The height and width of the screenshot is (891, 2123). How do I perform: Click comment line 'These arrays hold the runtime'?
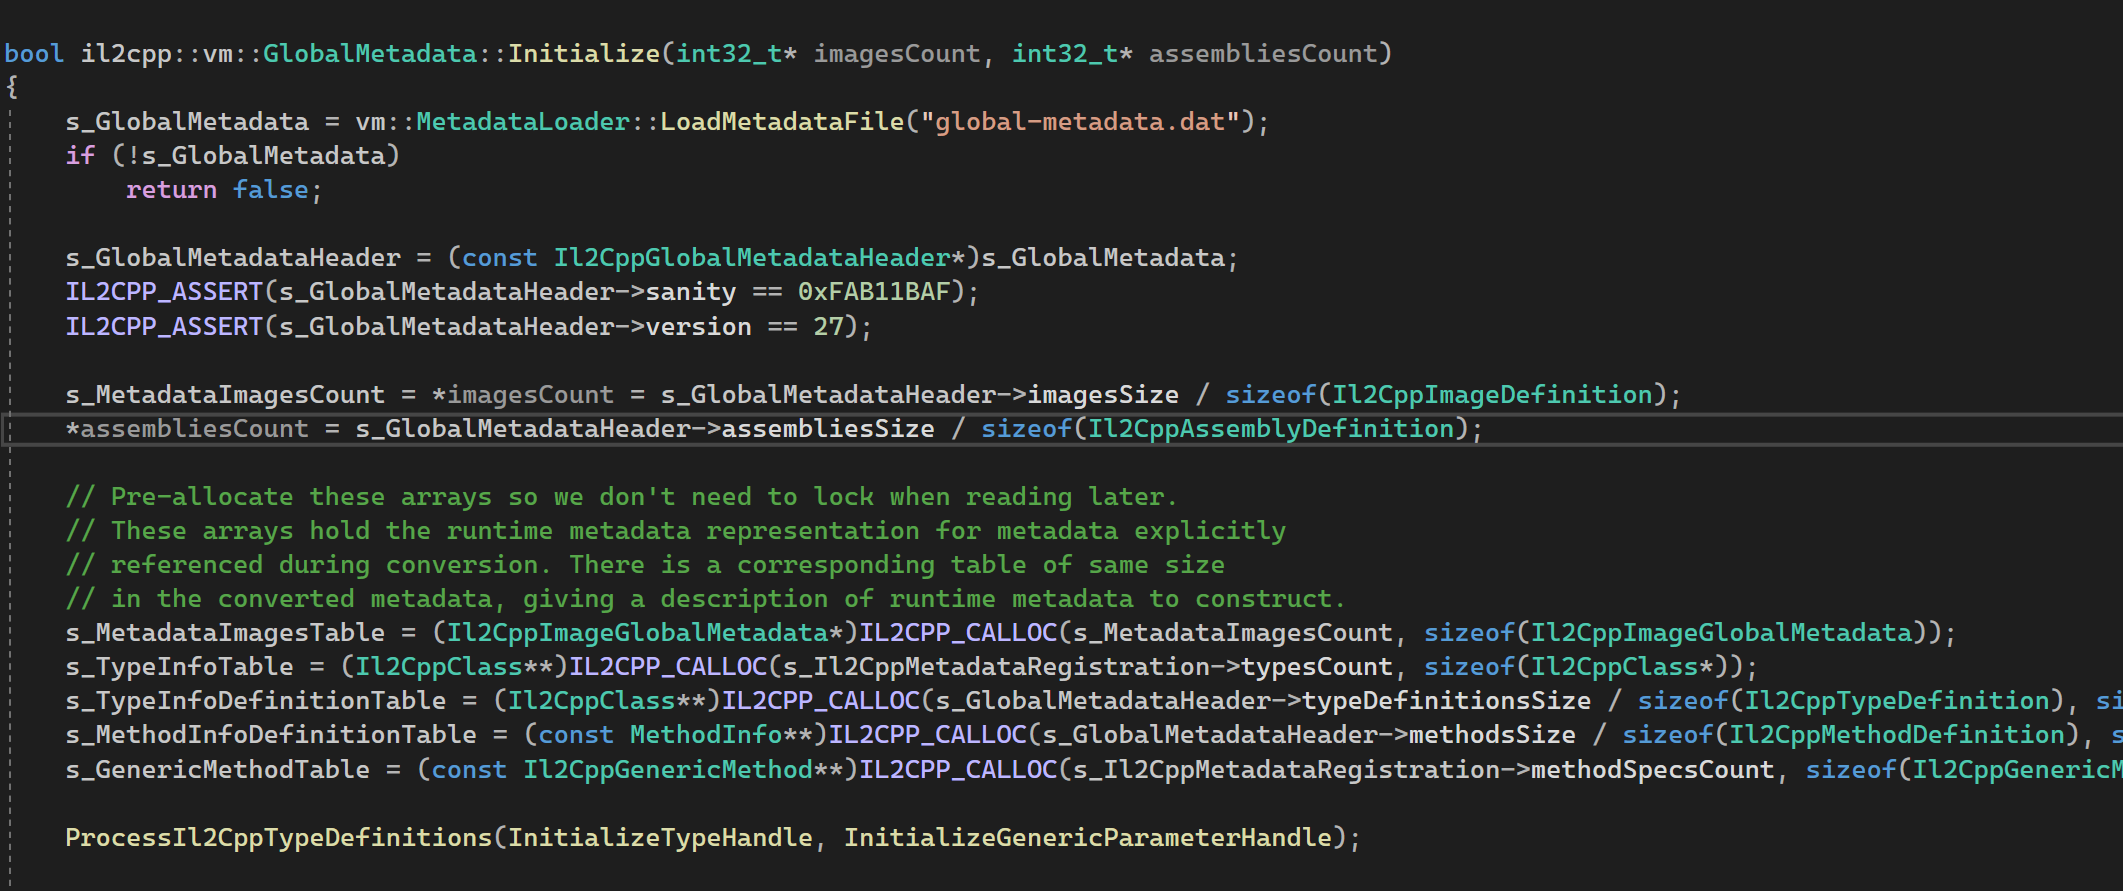click(676, 531)
